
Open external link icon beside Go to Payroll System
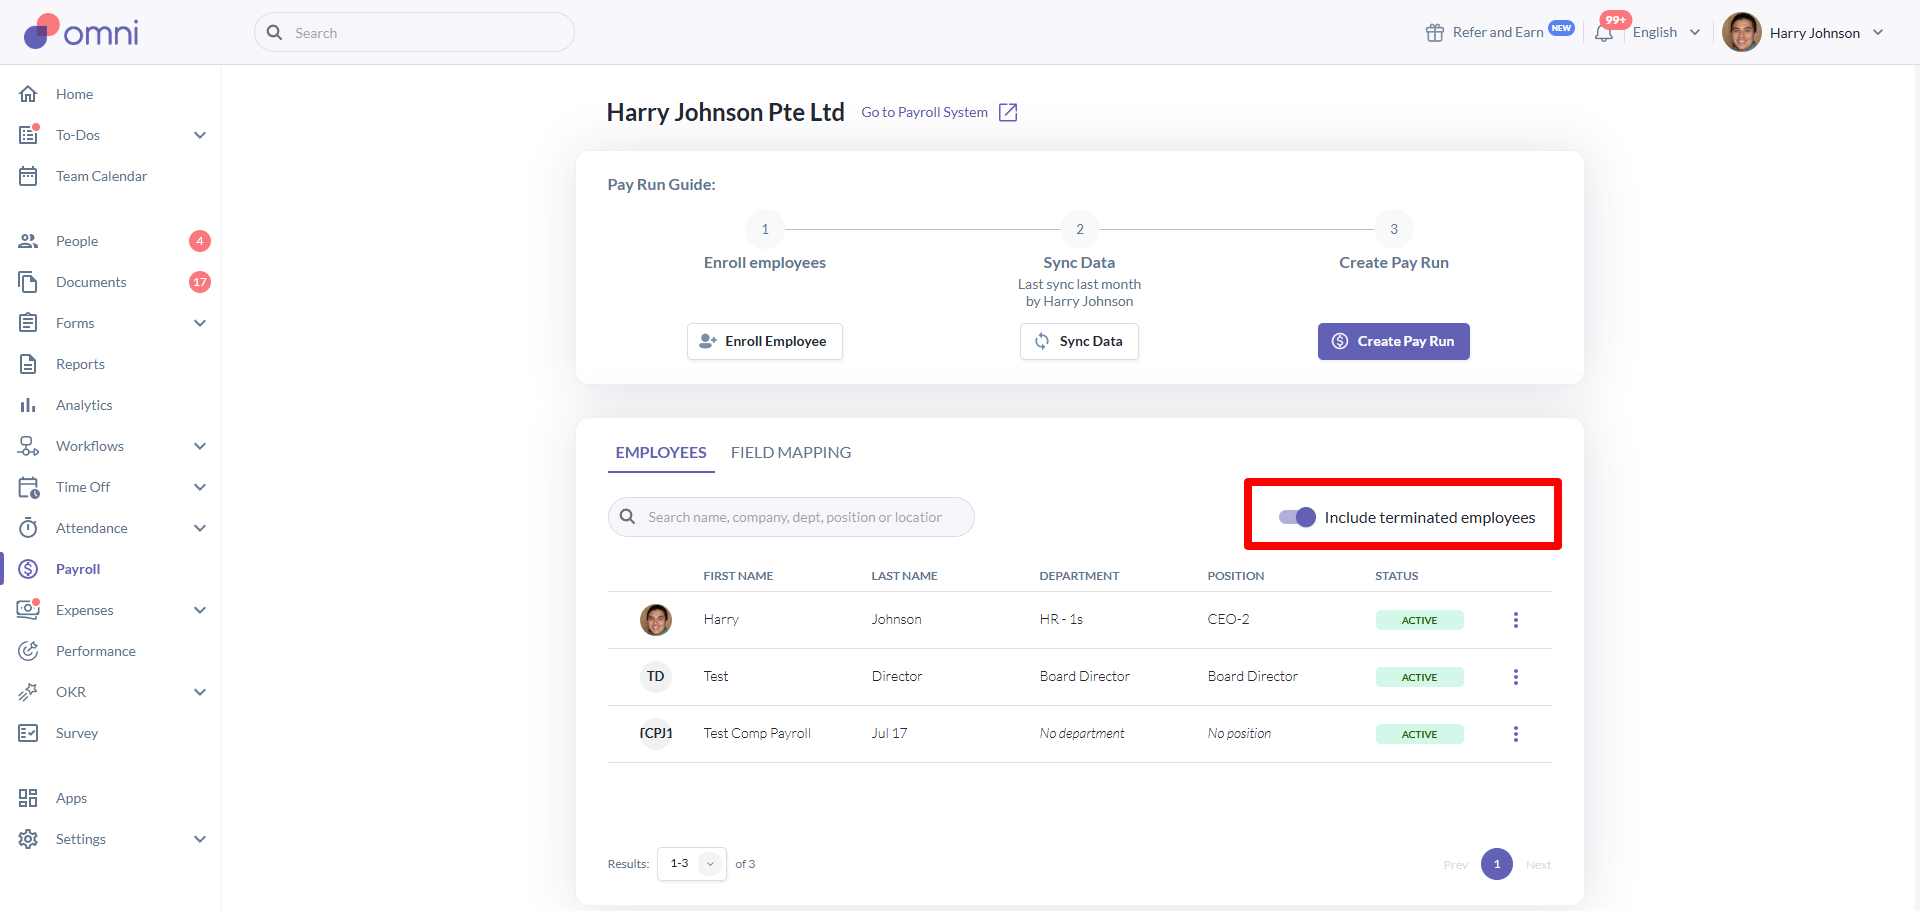tap(1008, 112)
